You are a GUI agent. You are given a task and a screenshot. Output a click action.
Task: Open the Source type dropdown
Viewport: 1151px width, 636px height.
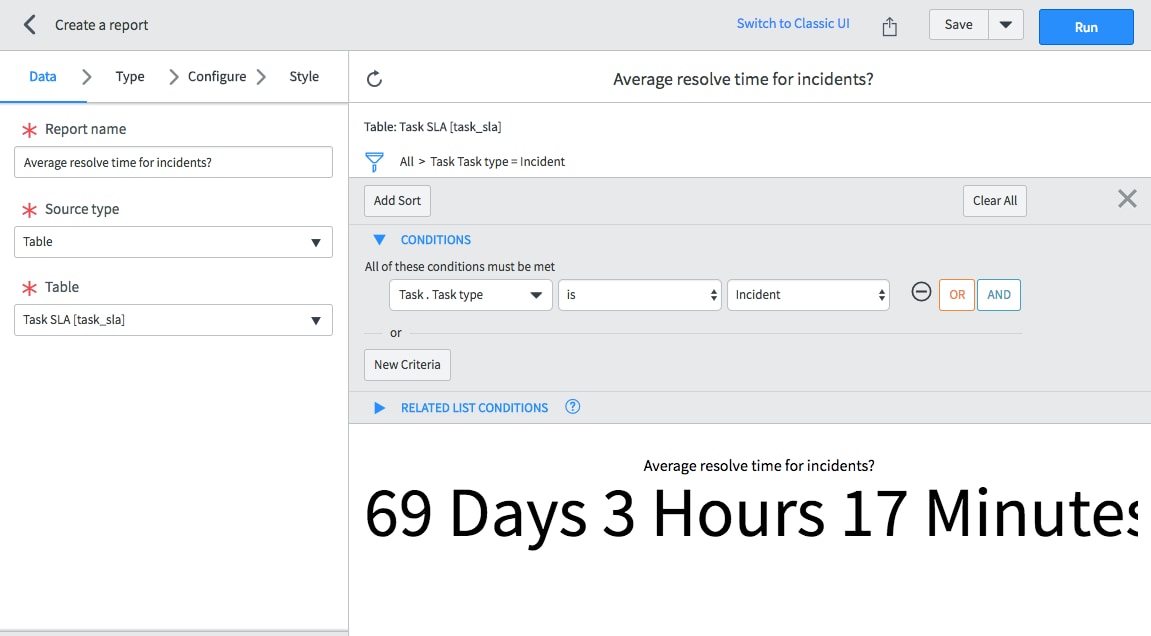[173, 242]
